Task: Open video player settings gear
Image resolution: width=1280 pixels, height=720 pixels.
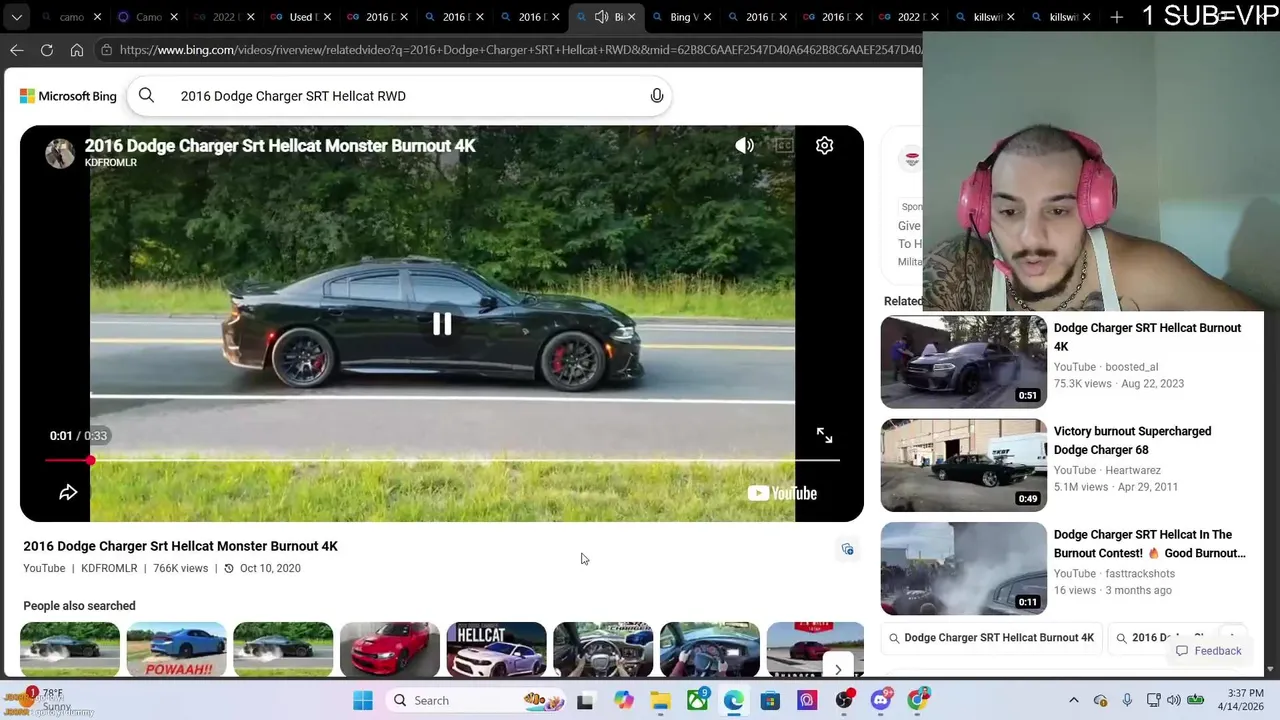Action: 824,146
